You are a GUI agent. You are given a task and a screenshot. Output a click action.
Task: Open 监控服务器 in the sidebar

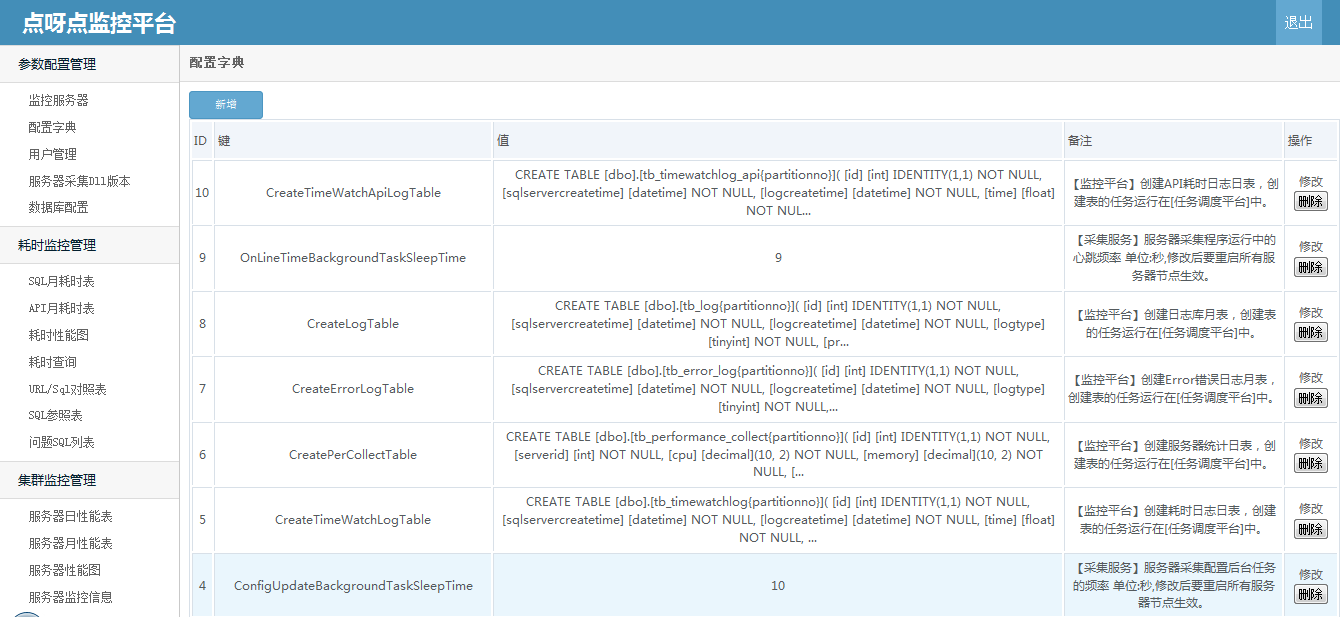(x=59, y=100)
